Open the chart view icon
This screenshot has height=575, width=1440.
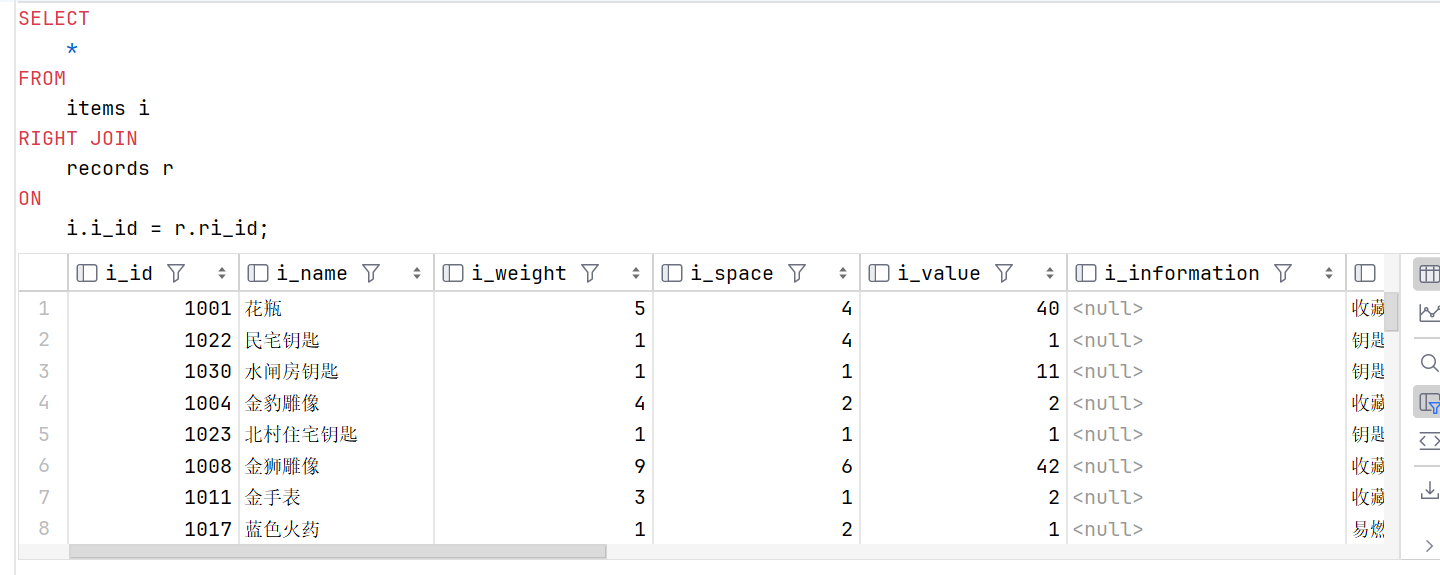(1429, 314)
